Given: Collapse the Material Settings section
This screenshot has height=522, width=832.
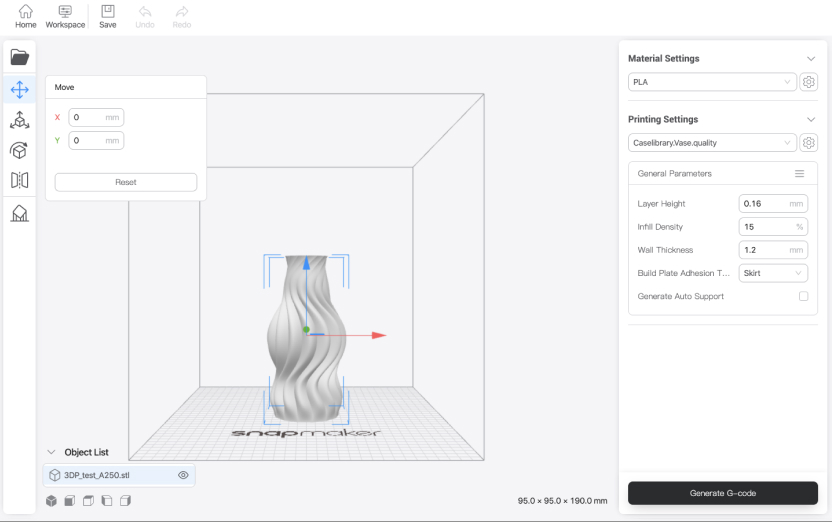Looking at the screenshot, I should [x=810, y=59].
